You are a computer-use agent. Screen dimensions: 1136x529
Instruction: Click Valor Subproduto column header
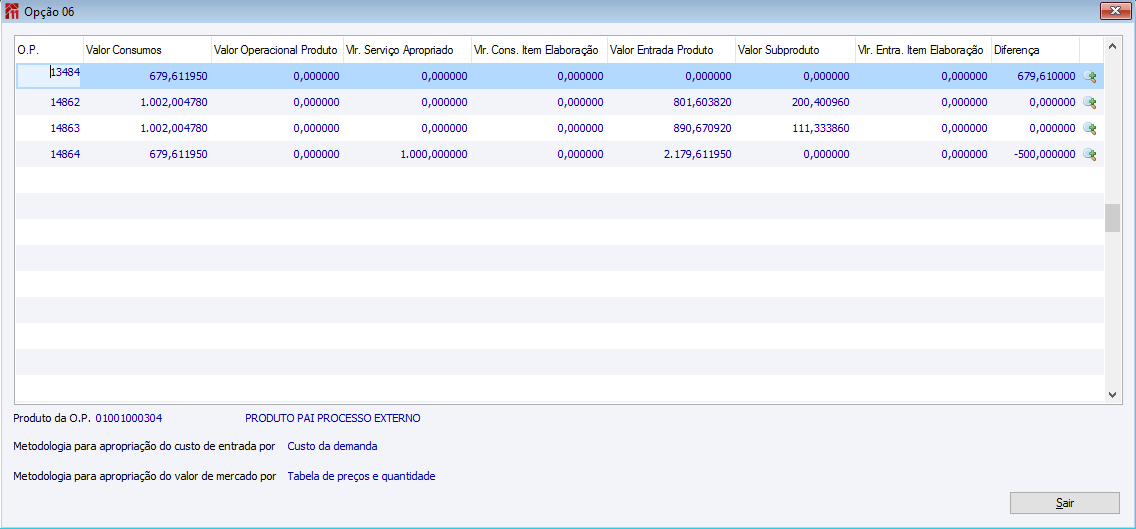[x=795, y=50]
